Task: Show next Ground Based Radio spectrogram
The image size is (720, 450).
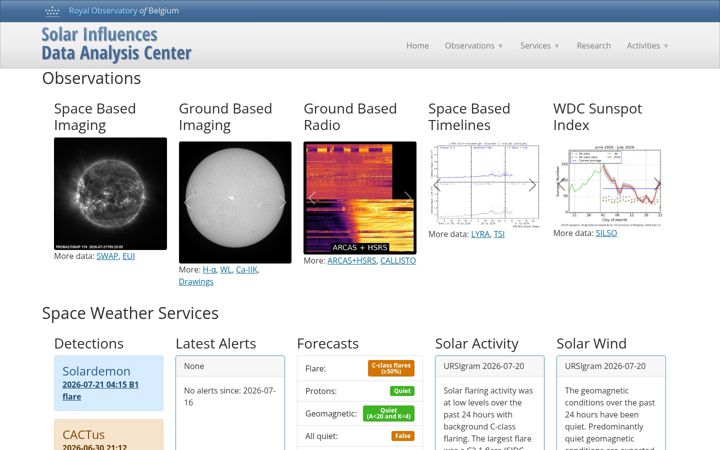Action: pyautogui.click(x=408, y=198)
